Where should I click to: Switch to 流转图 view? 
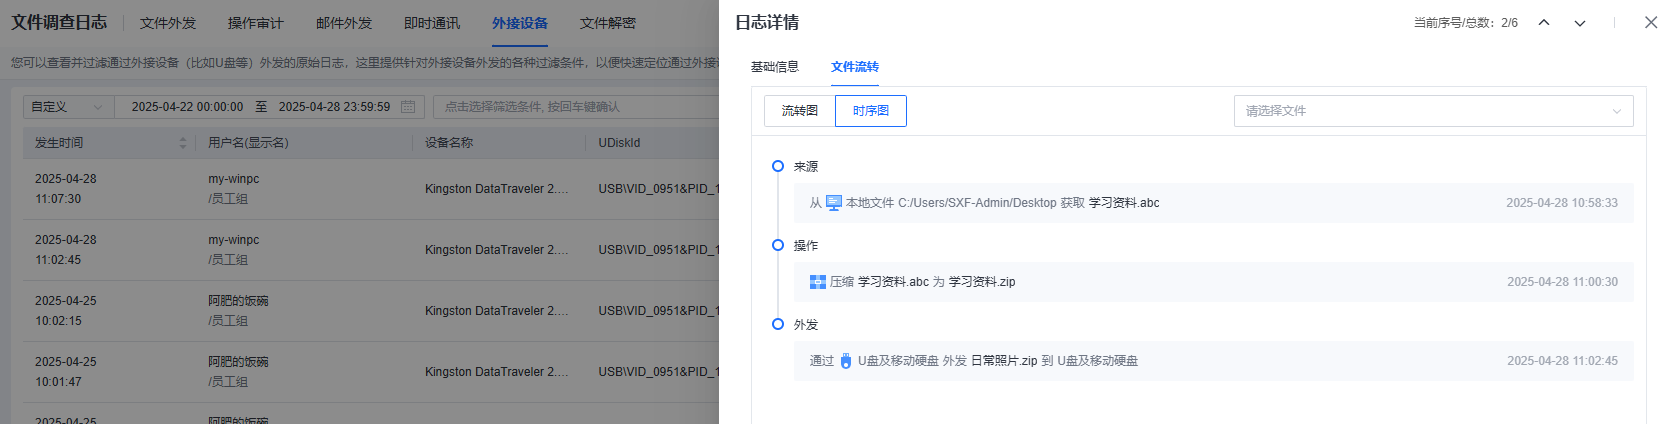[x=799, y=111]
